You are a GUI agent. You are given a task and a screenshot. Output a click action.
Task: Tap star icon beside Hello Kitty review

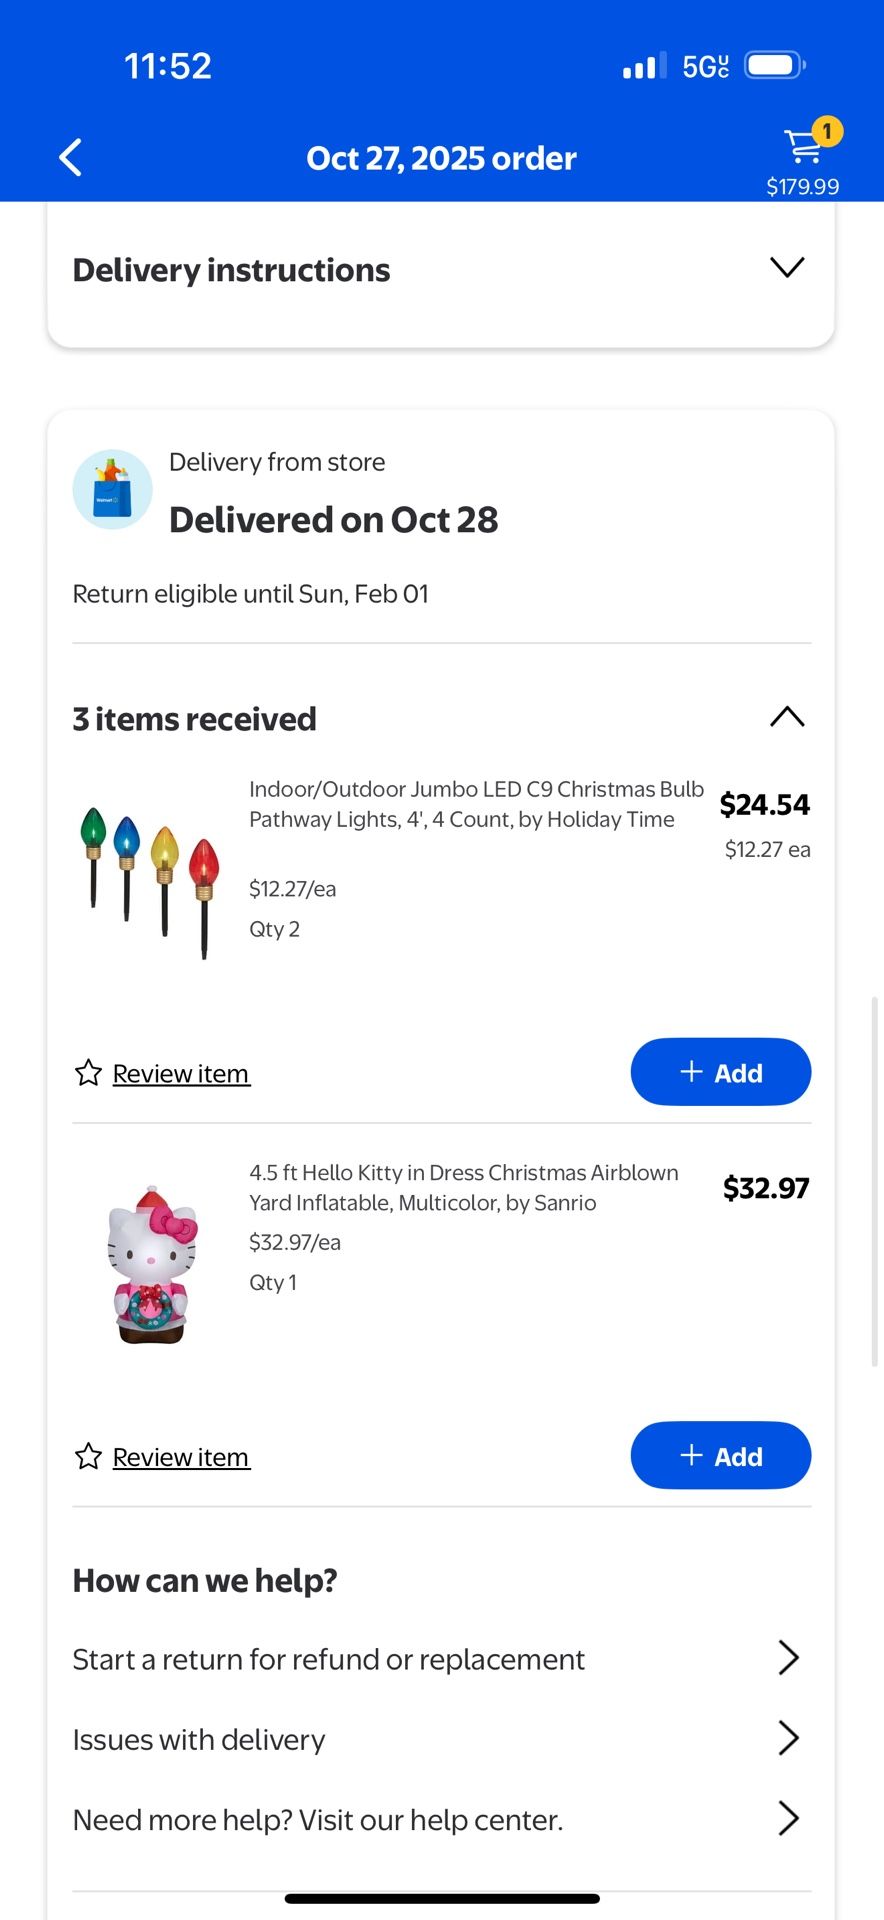click(x=88, y=1456)
